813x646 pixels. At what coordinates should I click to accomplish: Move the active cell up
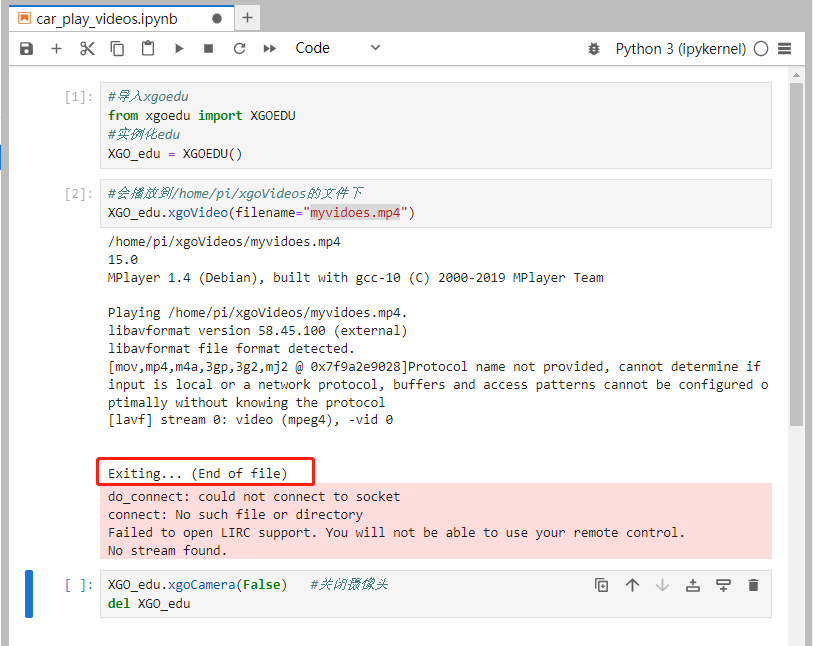[x=632, y=585]
